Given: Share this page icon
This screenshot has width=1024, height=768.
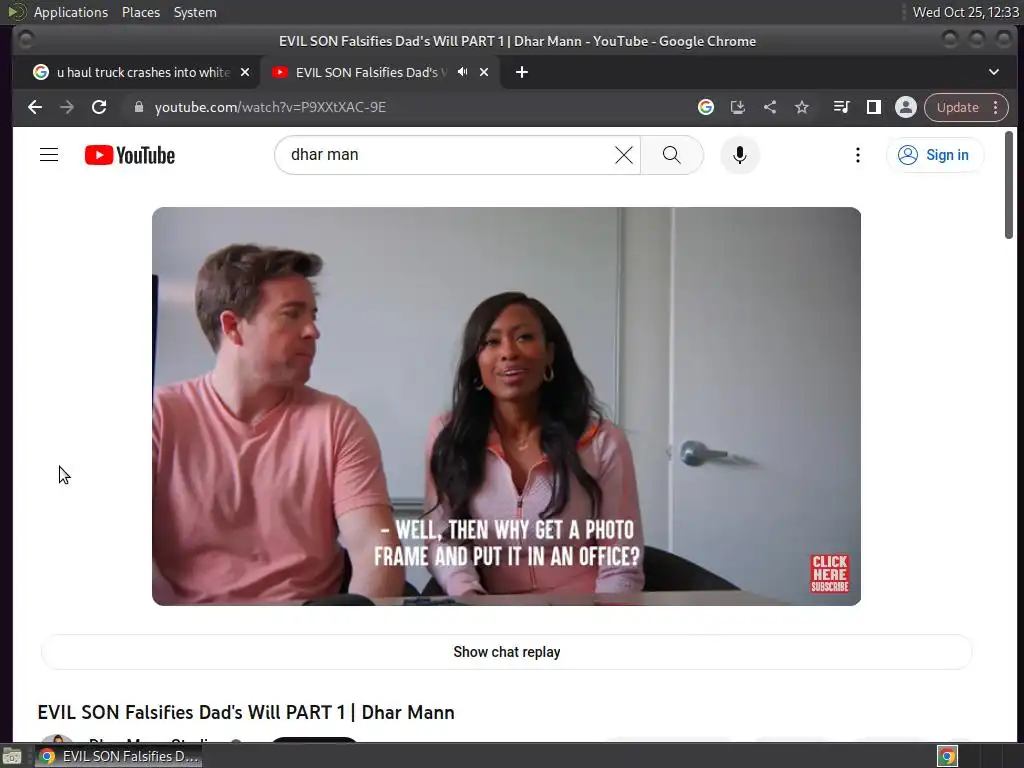Looking at the screenshot, I should (x=770, y=107).
